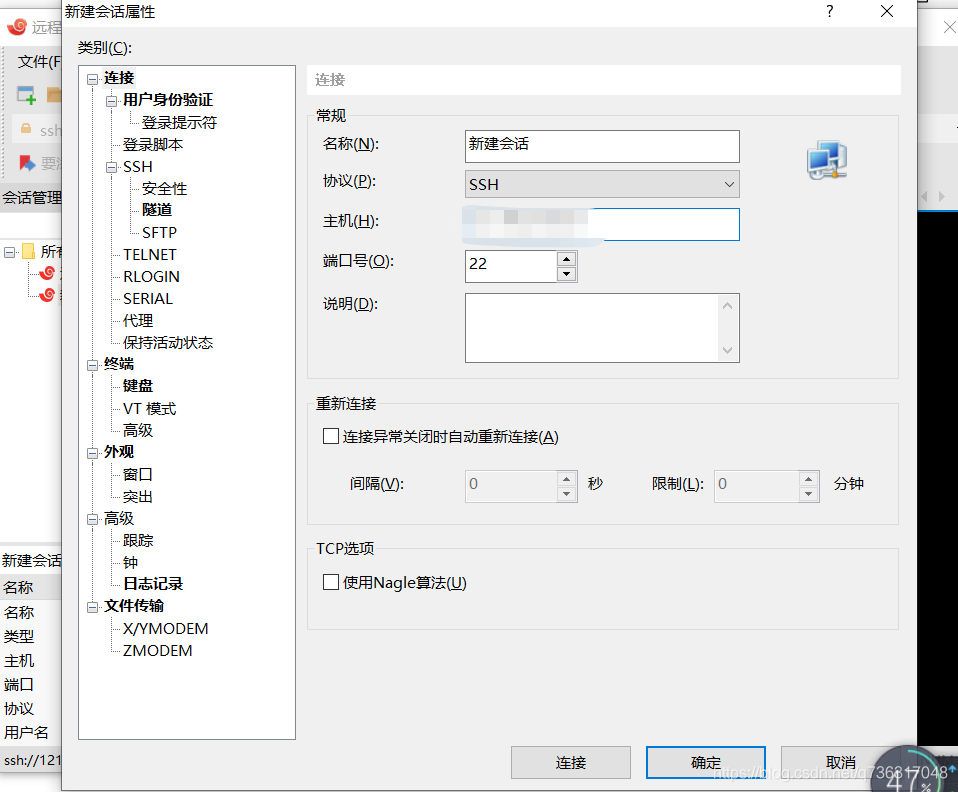Click the lock icon in Xshell address bar
The image size is (958, 792).
(x=26, y=129)
